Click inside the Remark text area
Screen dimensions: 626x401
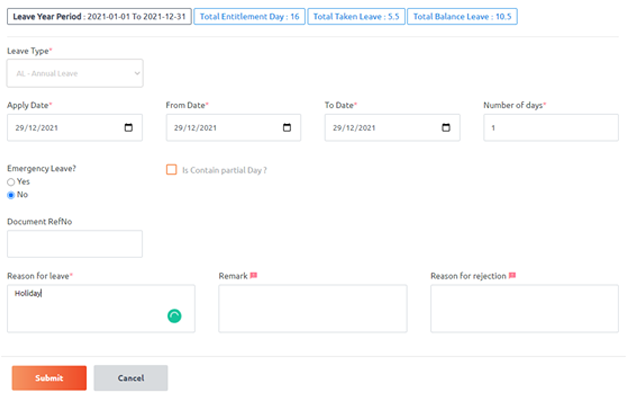(312, 308)
